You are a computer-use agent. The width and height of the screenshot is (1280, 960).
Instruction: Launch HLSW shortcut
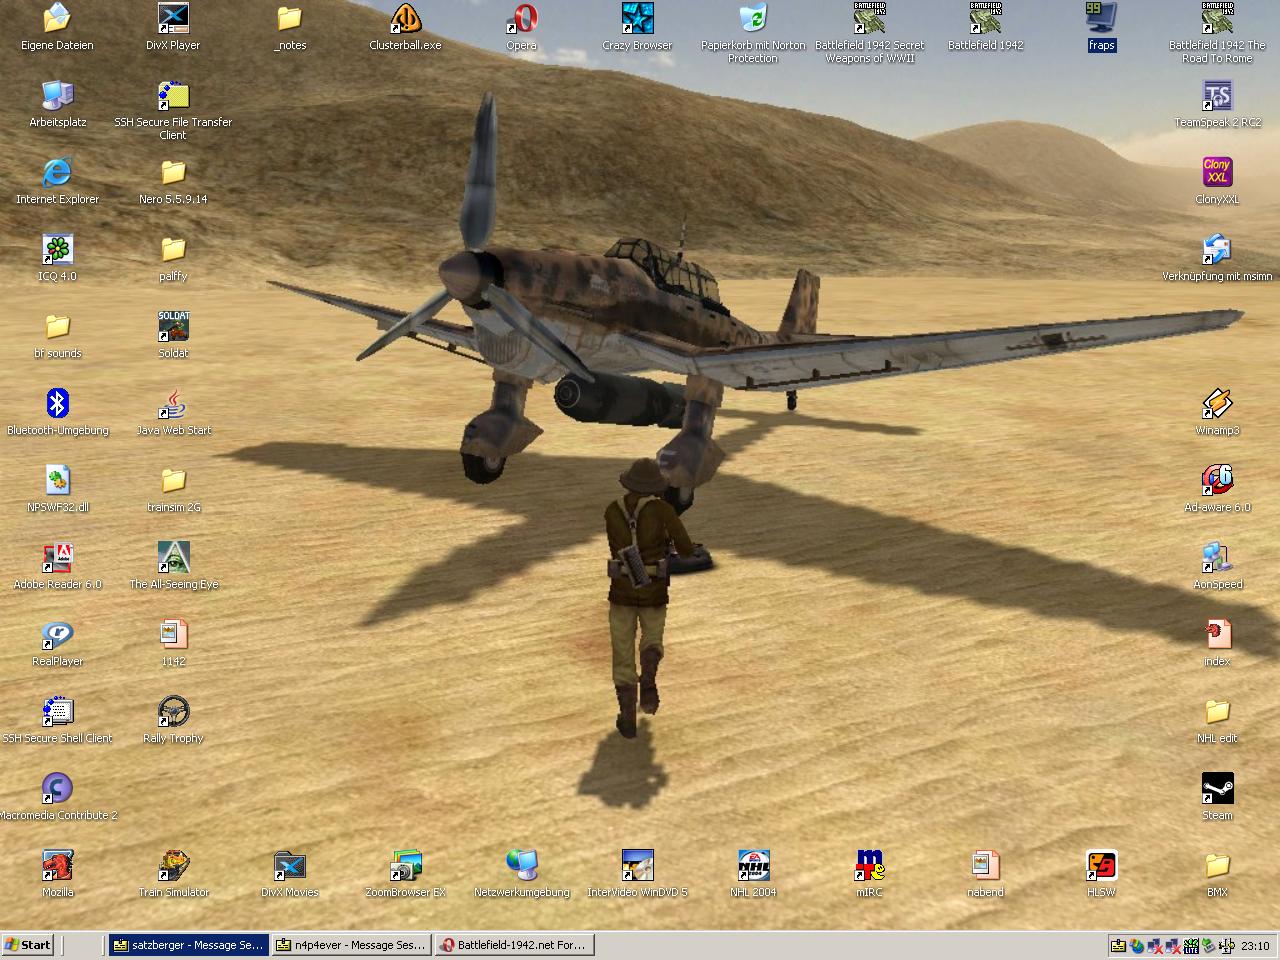tap(1101, 874)
